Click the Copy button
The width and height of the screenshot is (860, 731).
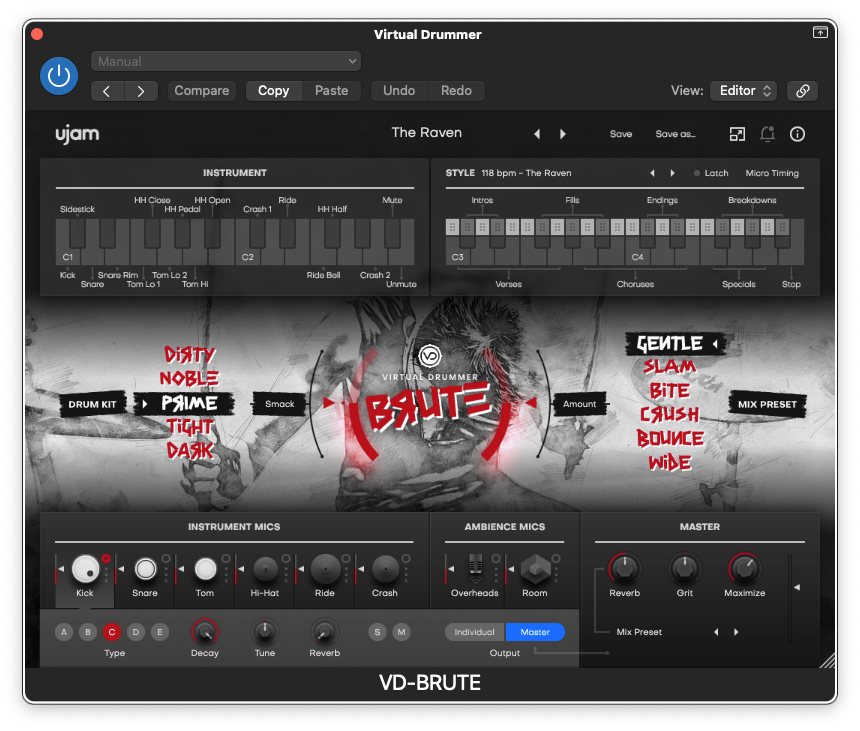coord(273,91)
